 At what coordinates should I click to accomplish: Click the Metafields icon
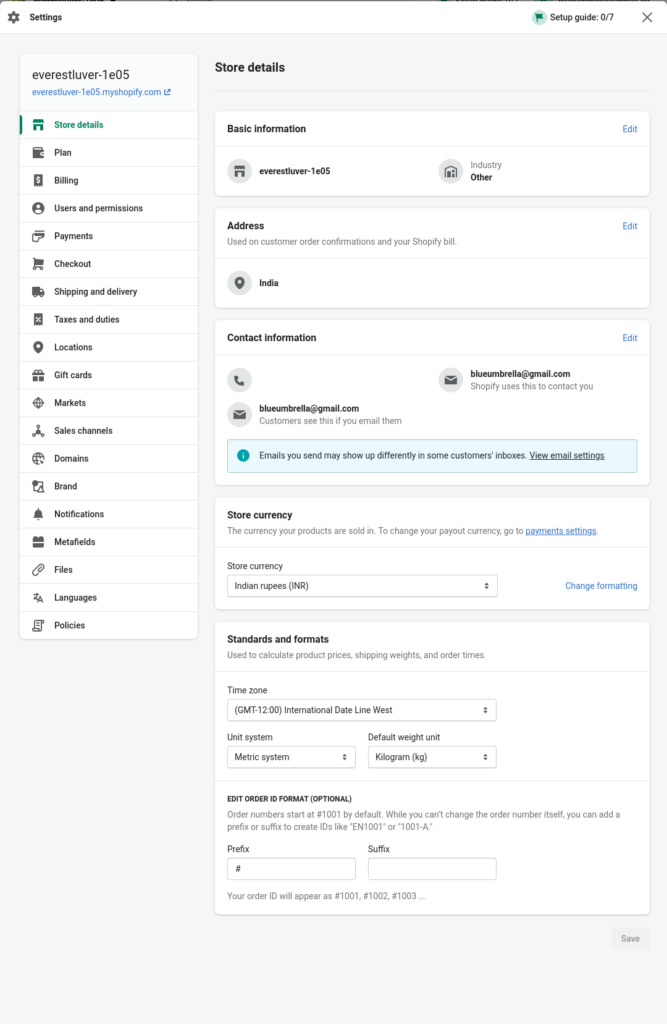point(39,542)
